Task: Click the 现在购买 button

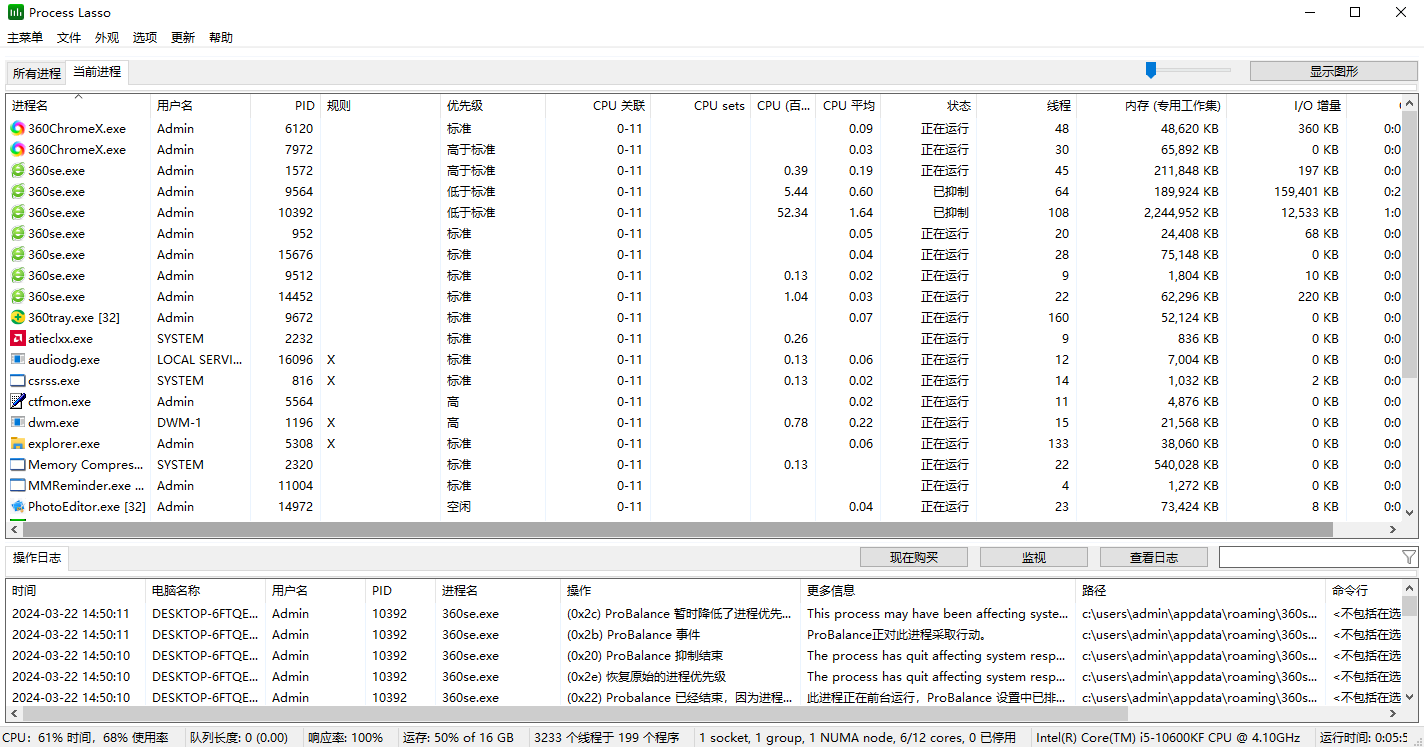Action: 914,557
